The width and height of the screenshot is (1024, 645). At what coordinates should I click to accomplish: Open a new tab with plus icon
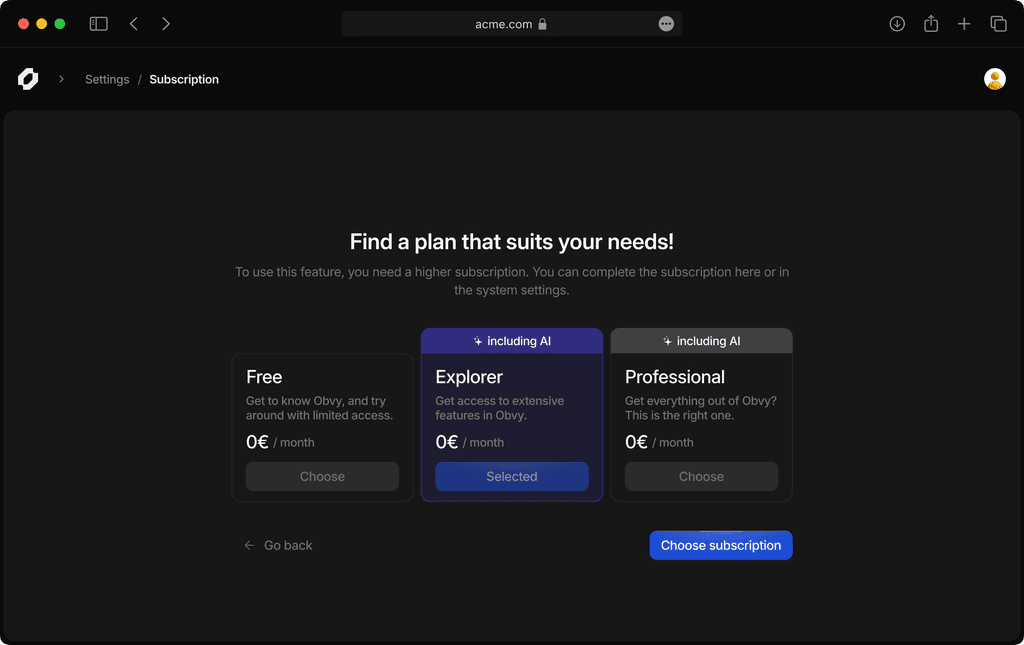(x=964, y=24)
